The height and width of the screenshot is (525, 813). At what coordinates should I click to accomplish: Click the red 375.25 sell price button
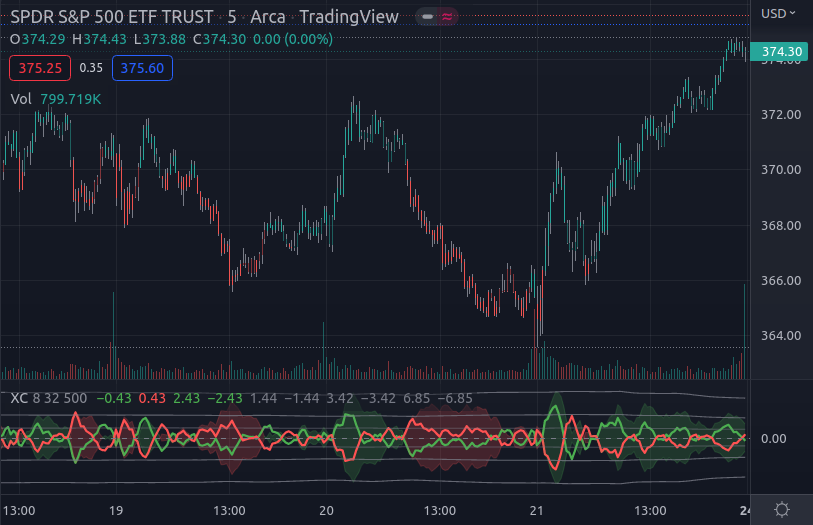coord(40,68)
